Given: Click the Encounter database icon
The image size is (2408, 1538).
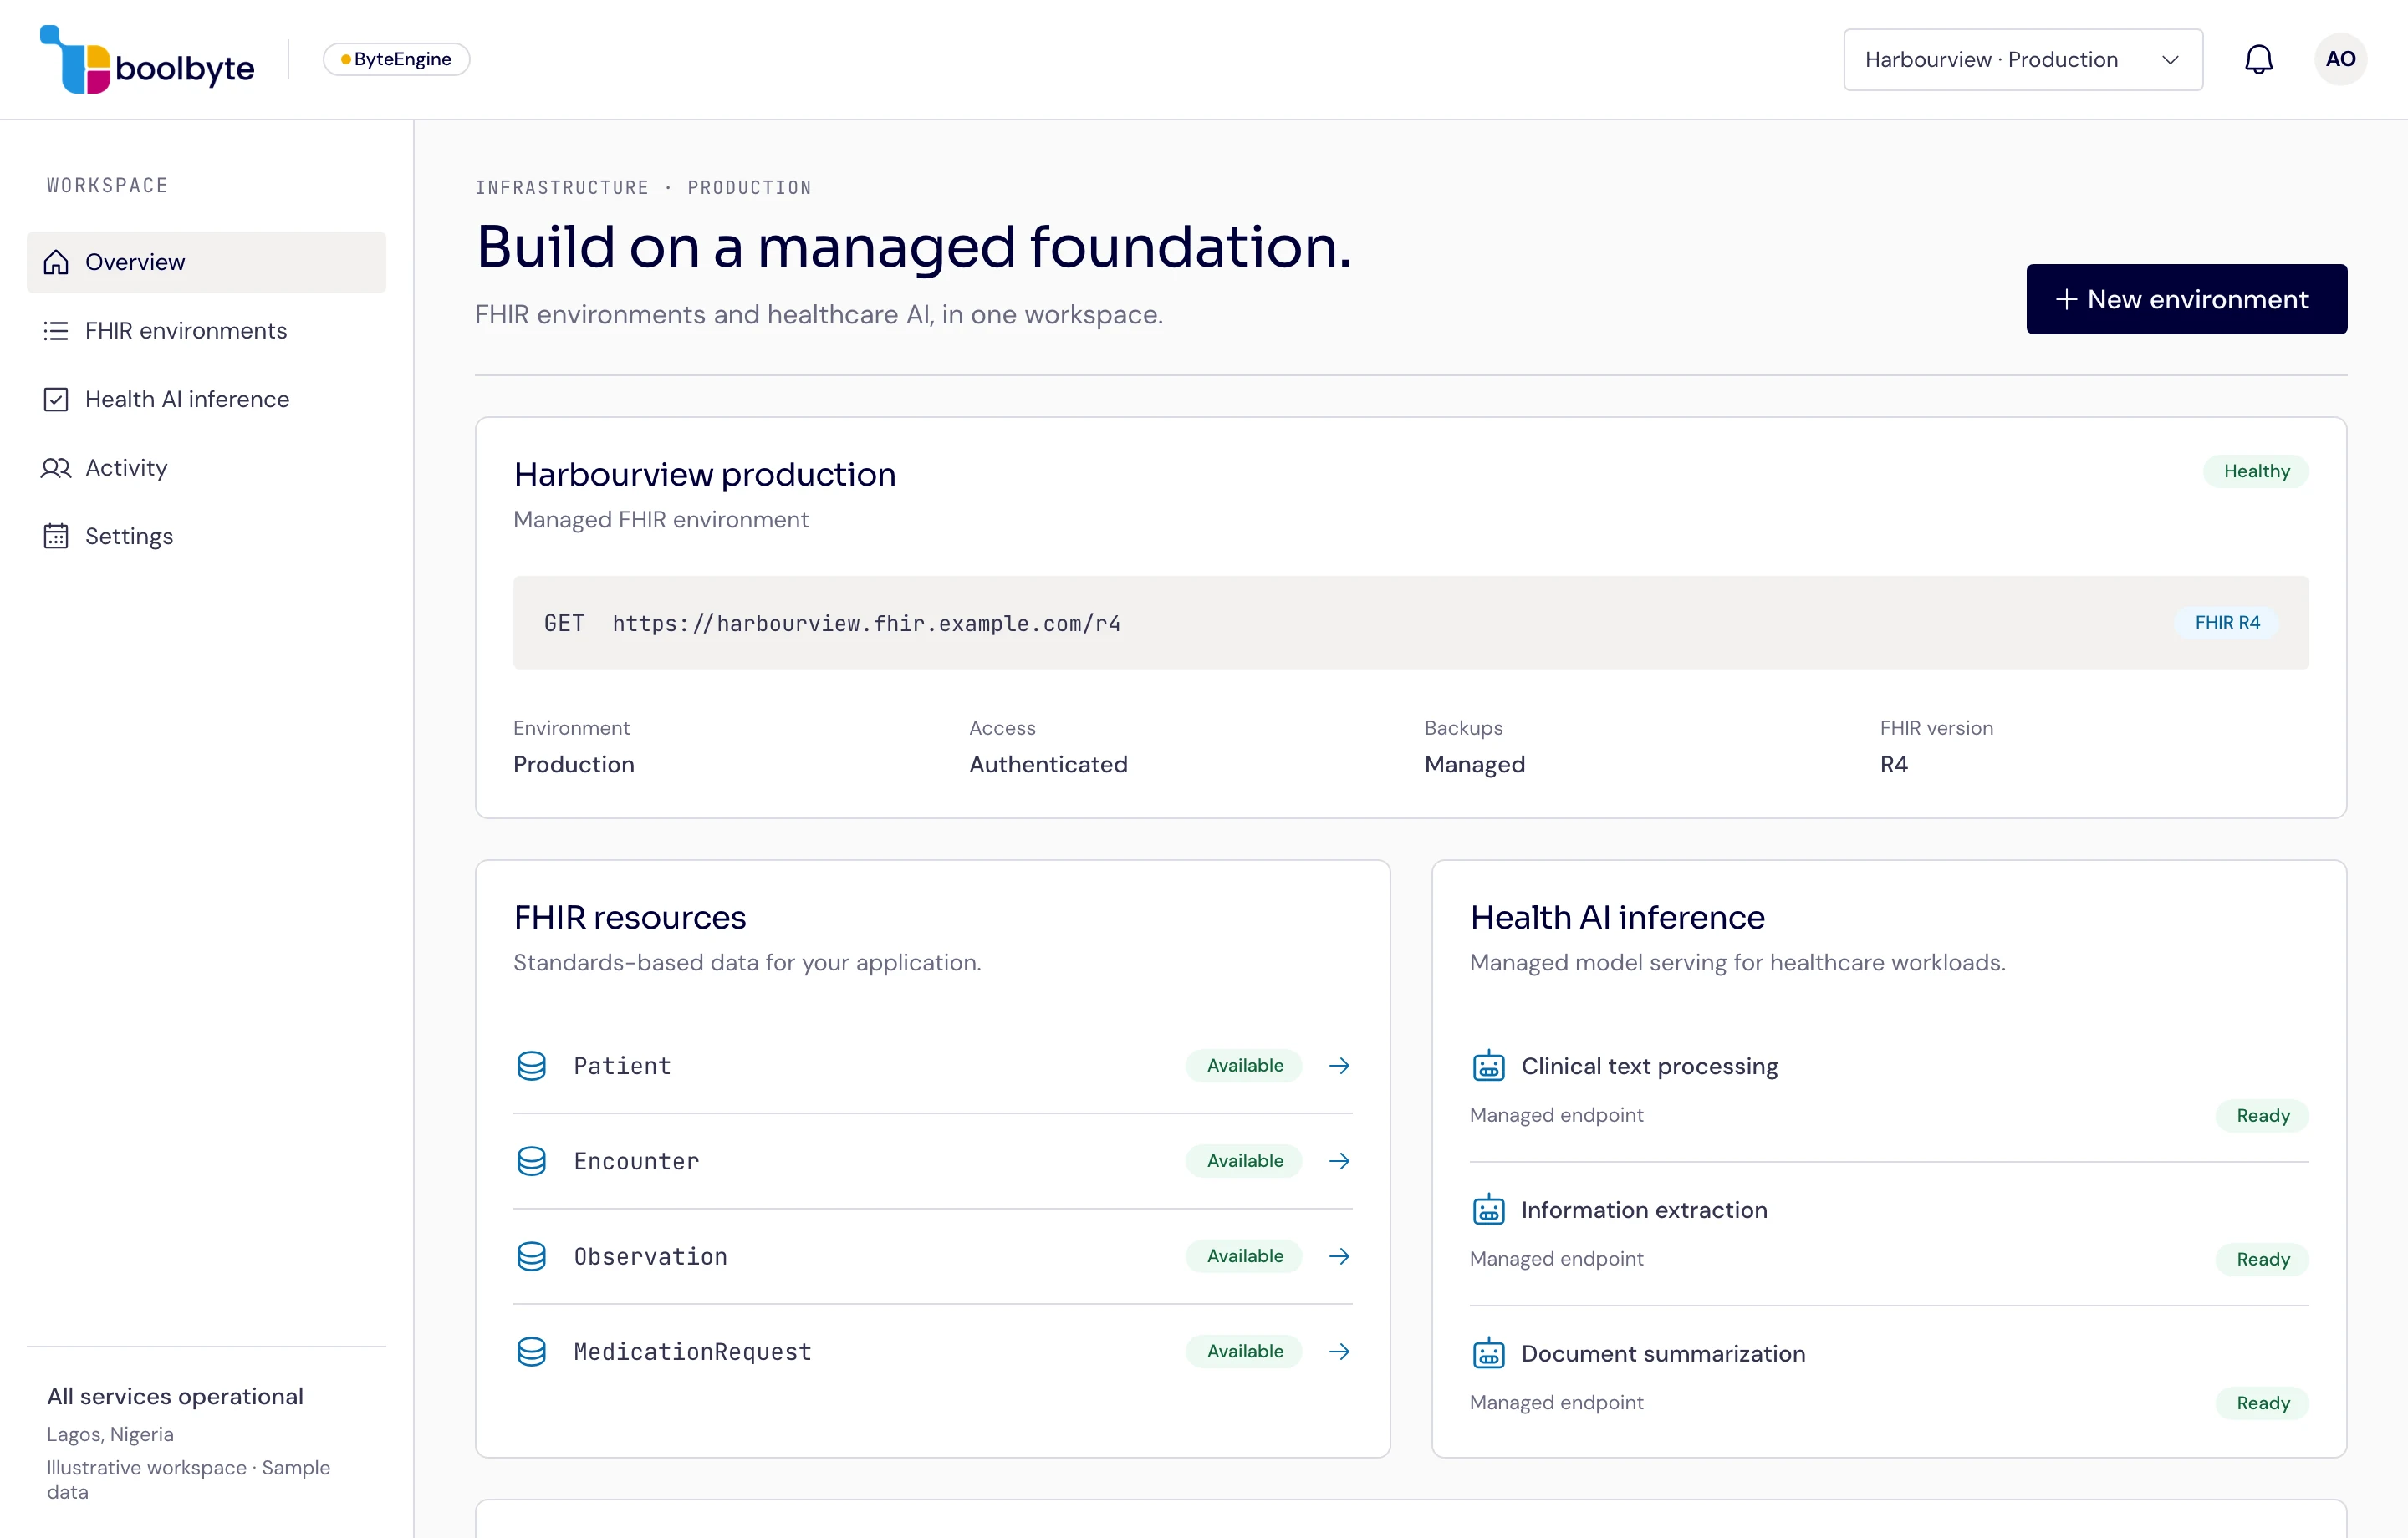Looking at the screenshot, I should click(532, 1161).
